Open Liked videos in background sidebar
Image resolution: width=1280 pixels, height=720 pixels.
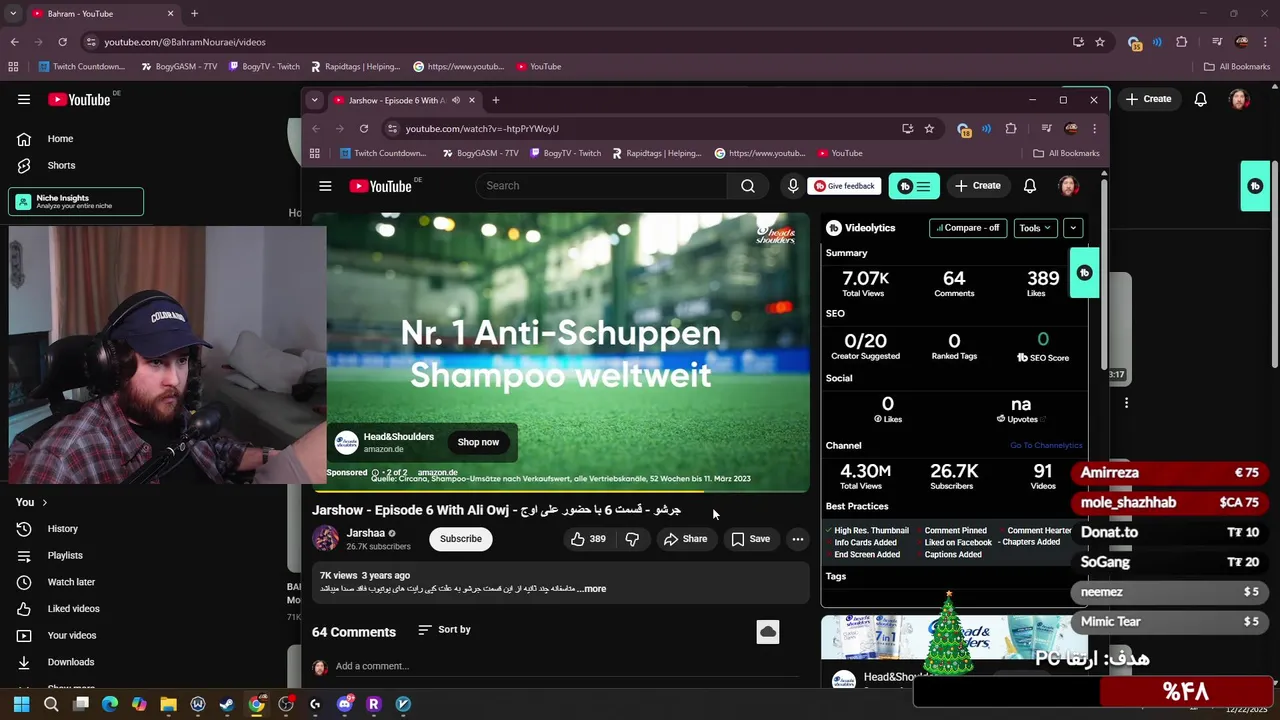pos(73,609)
